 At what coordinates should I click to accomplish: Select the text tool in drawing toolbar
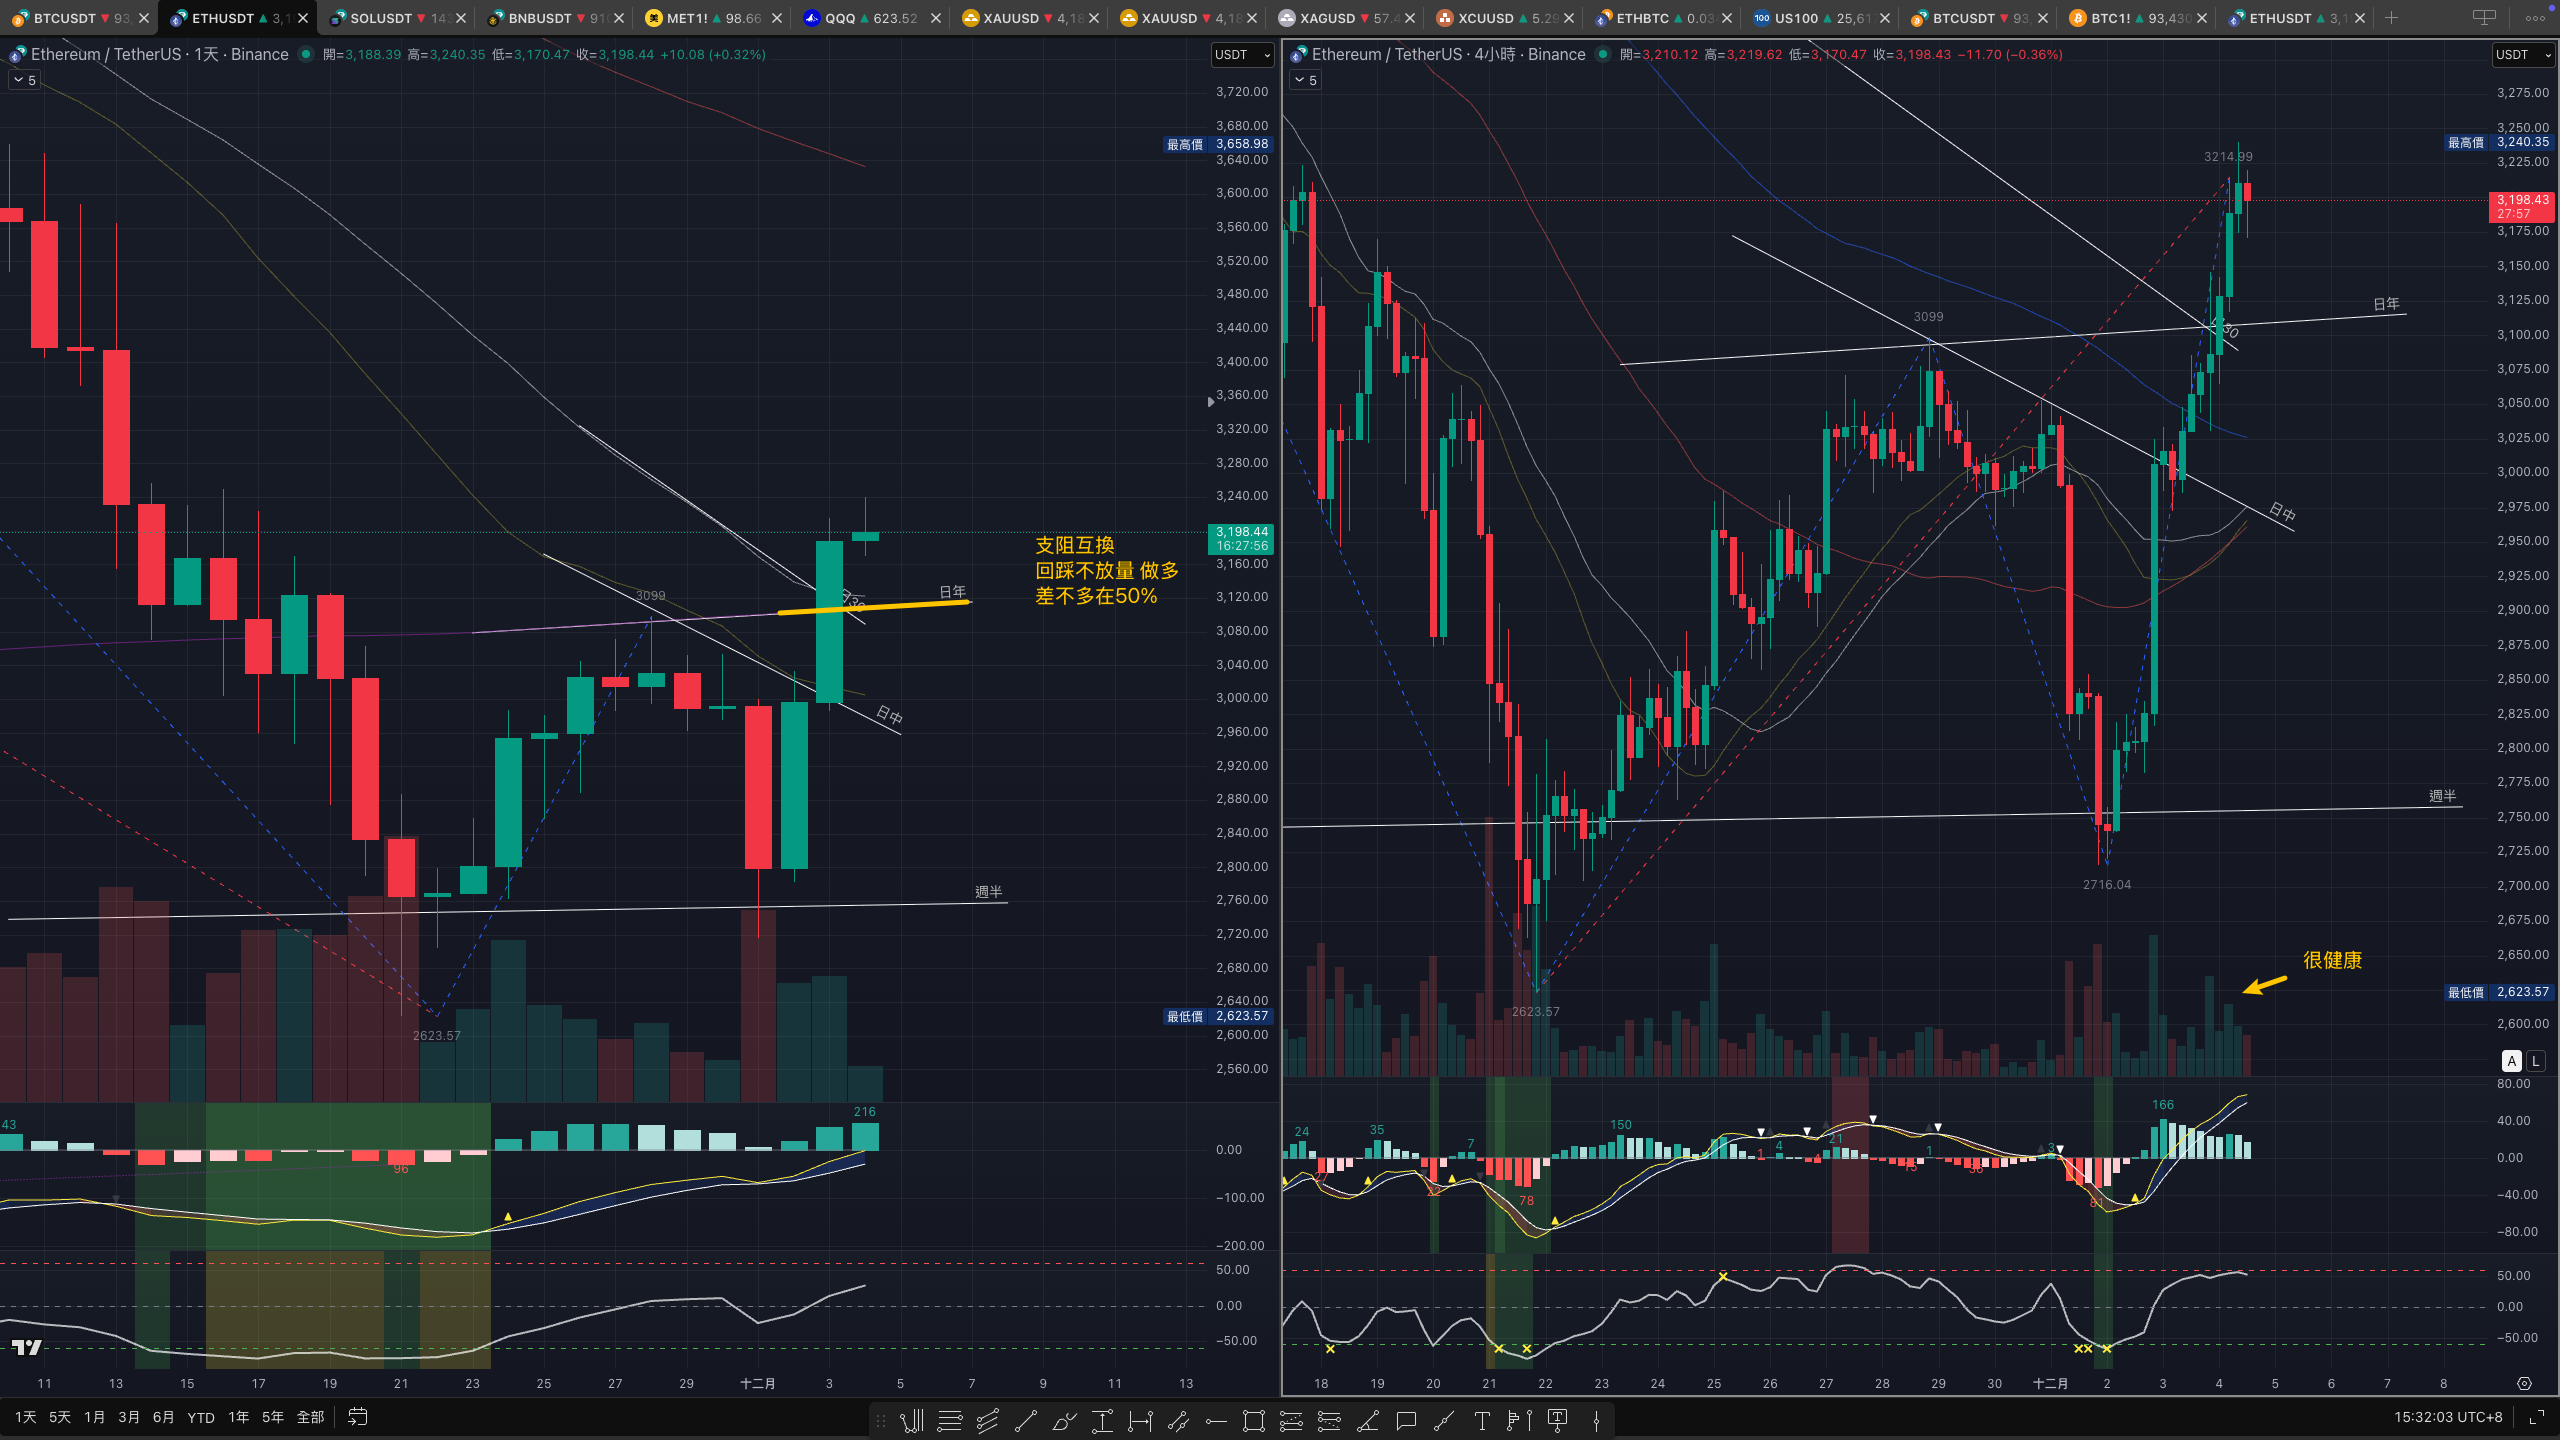click(x=1482, y=1421)
